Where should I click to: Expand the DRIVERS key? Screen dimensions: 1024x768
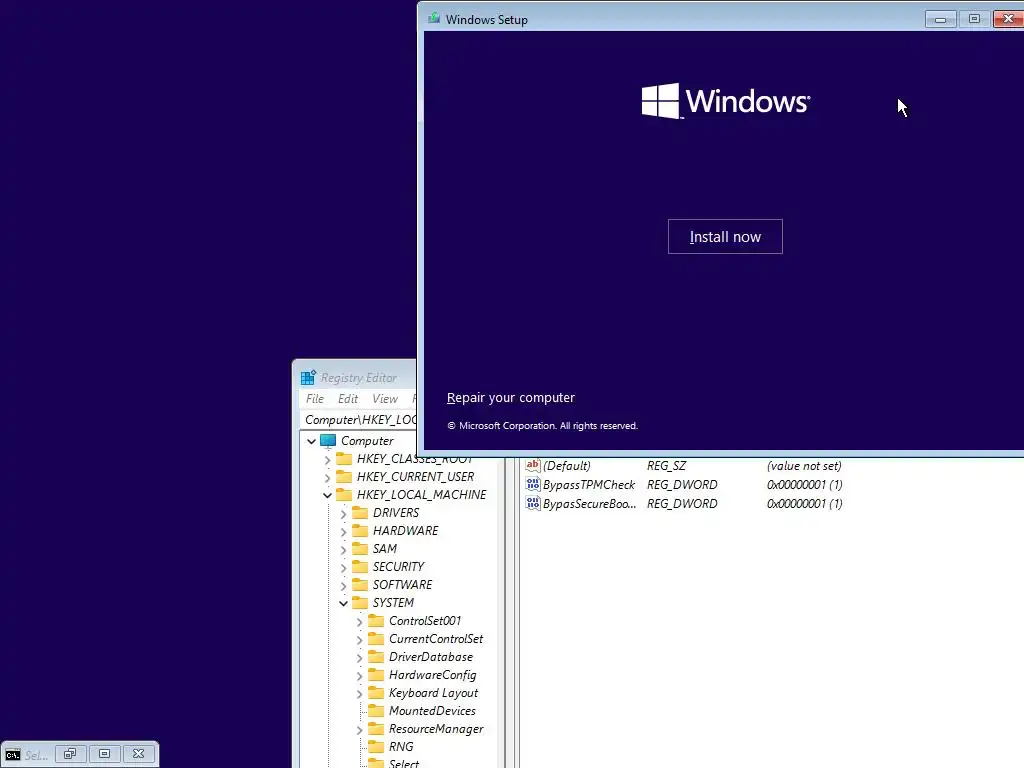point(344,514)
